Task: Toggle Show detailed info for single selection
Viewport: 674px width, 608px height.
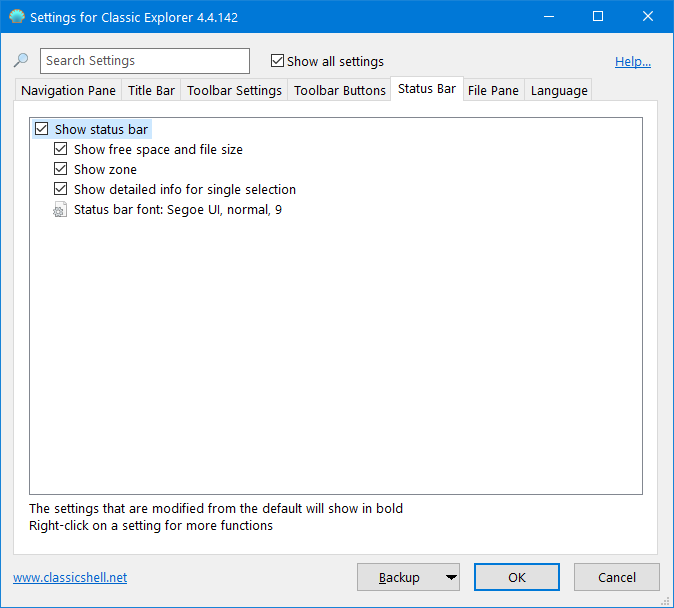Action: 61,189
